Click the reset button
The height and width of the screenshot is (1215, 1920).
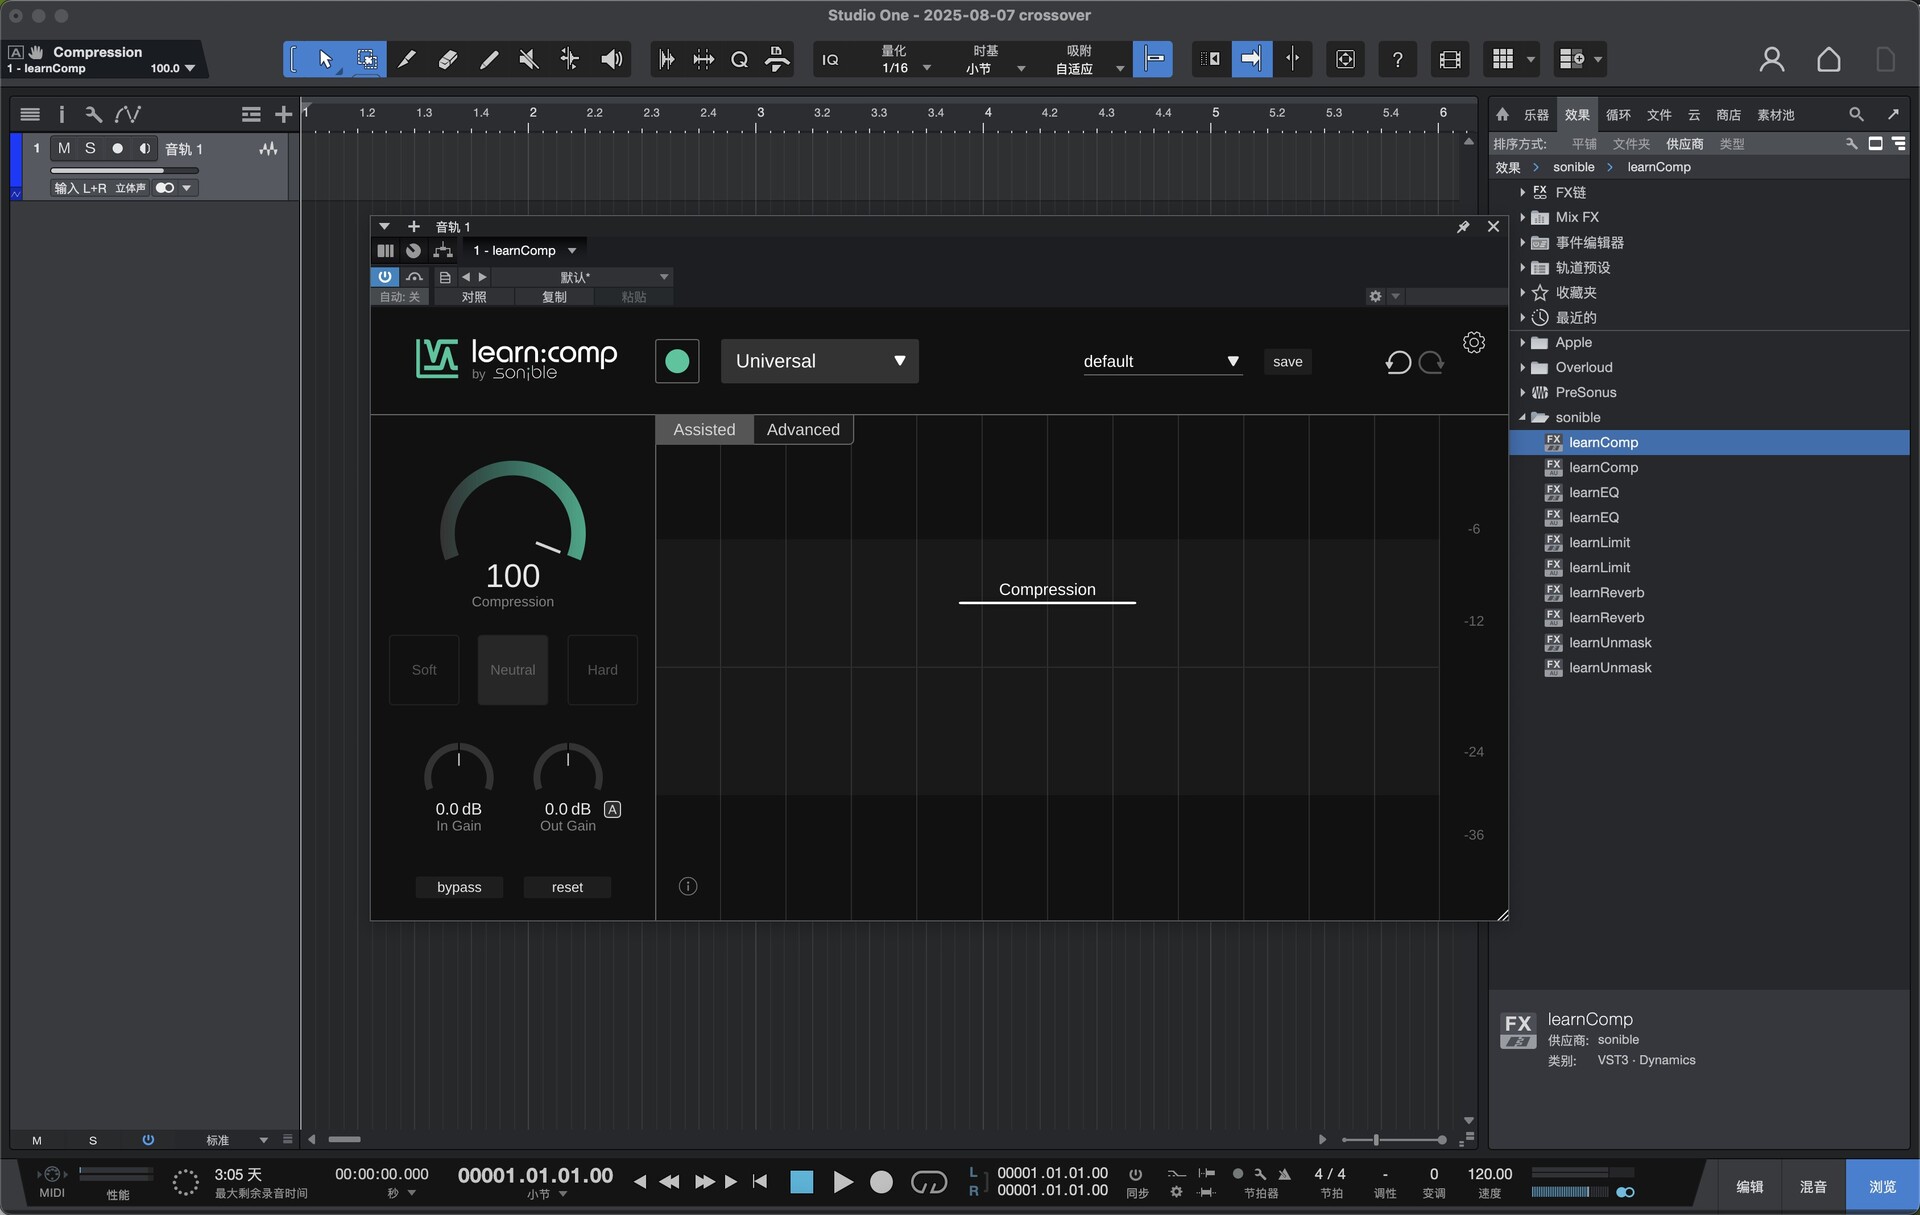[x=567, y=887]
